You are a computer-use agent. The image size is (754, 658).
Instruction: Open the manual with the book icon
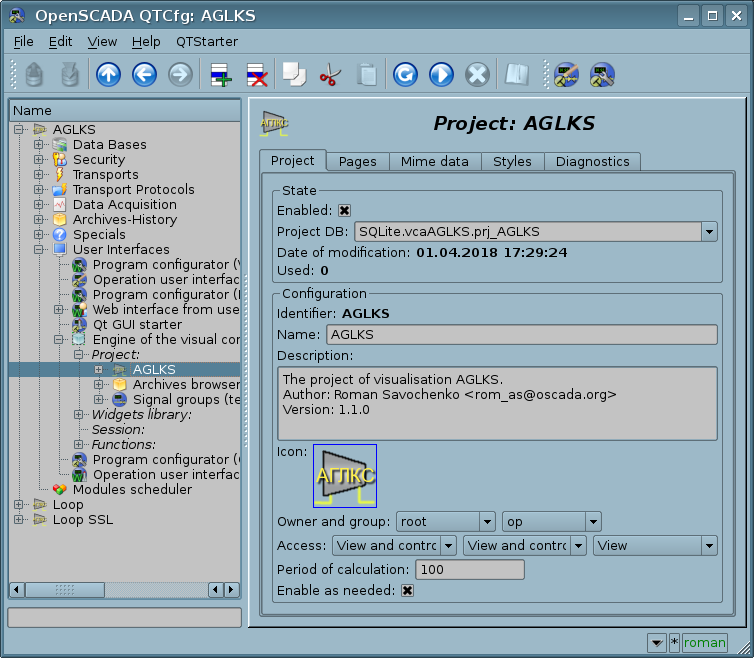[517, 75]
